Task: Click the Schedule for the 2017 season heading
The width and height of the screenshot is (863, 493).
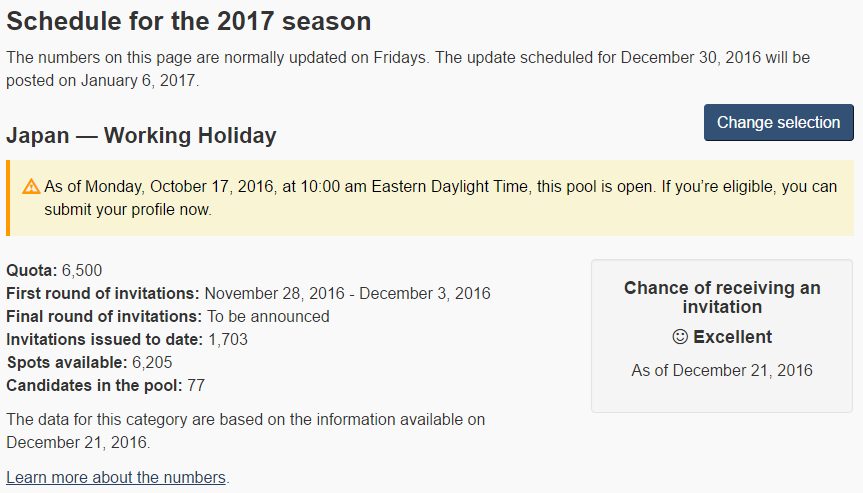Action: 189,21
